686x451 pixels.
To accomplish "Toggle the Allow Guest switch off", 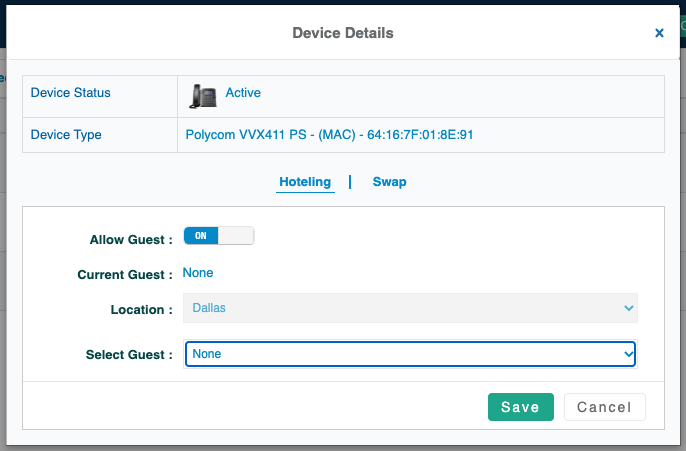I will pyautogui.click(x=219, y=236).
